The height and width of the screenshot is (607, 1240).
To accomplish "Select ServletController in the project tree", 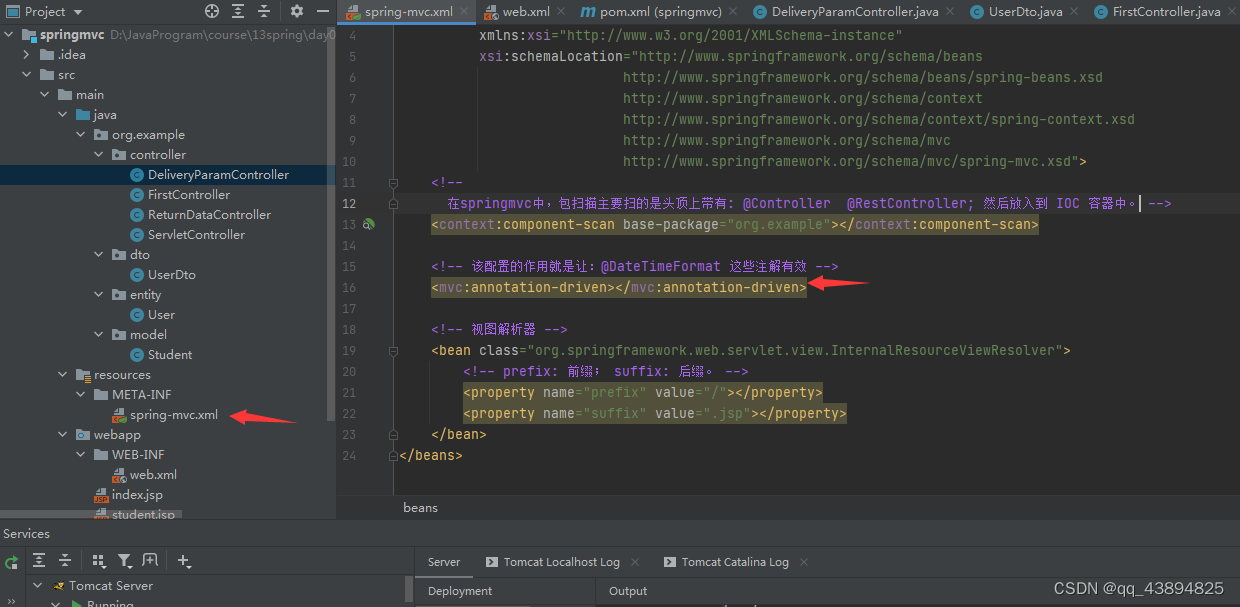I will click(196, 235).
